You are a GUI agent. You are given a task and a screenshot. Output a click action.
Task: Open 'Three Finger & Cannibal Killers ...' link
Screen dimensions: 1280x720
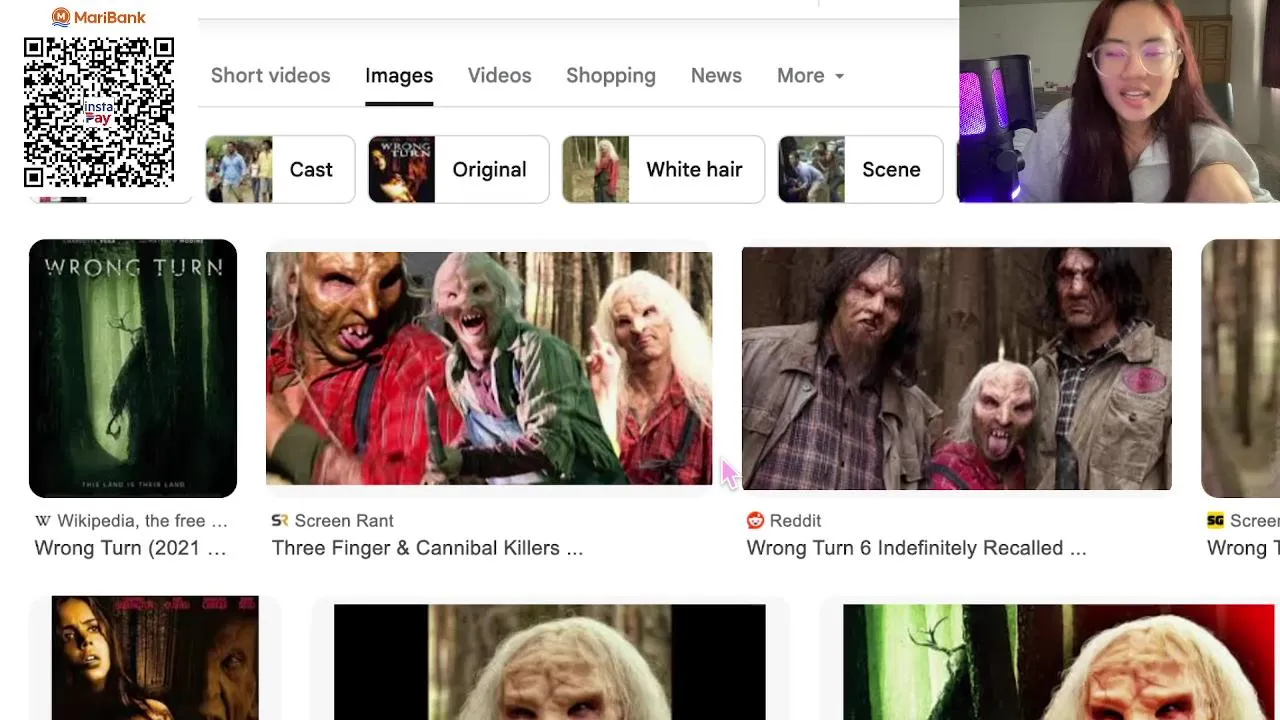(427, 548)
